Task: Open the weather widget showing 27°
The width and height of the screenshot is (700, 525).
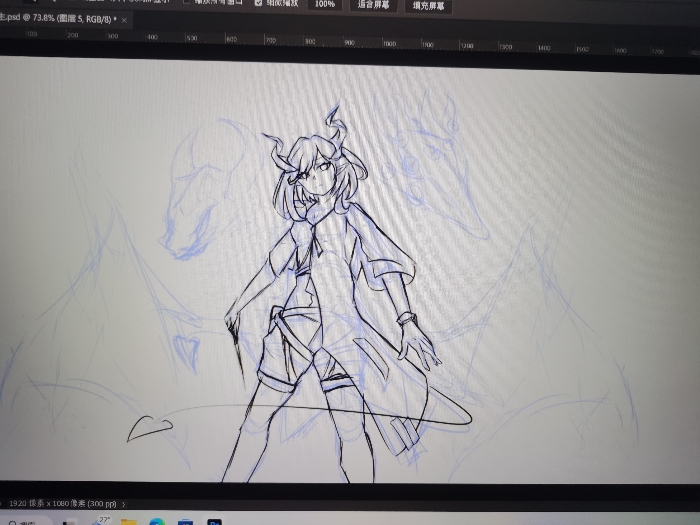Action: [x=101, y=521]
